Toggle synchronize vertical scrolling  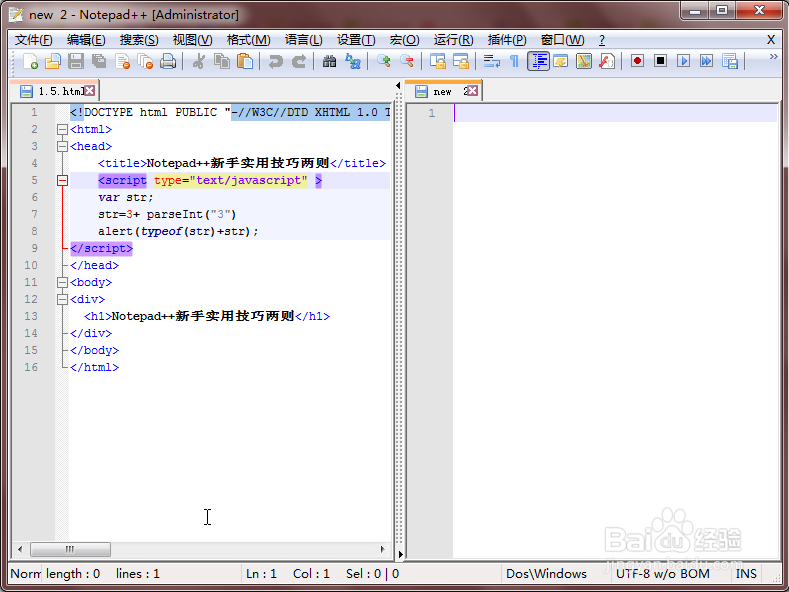tap(437, 61)
